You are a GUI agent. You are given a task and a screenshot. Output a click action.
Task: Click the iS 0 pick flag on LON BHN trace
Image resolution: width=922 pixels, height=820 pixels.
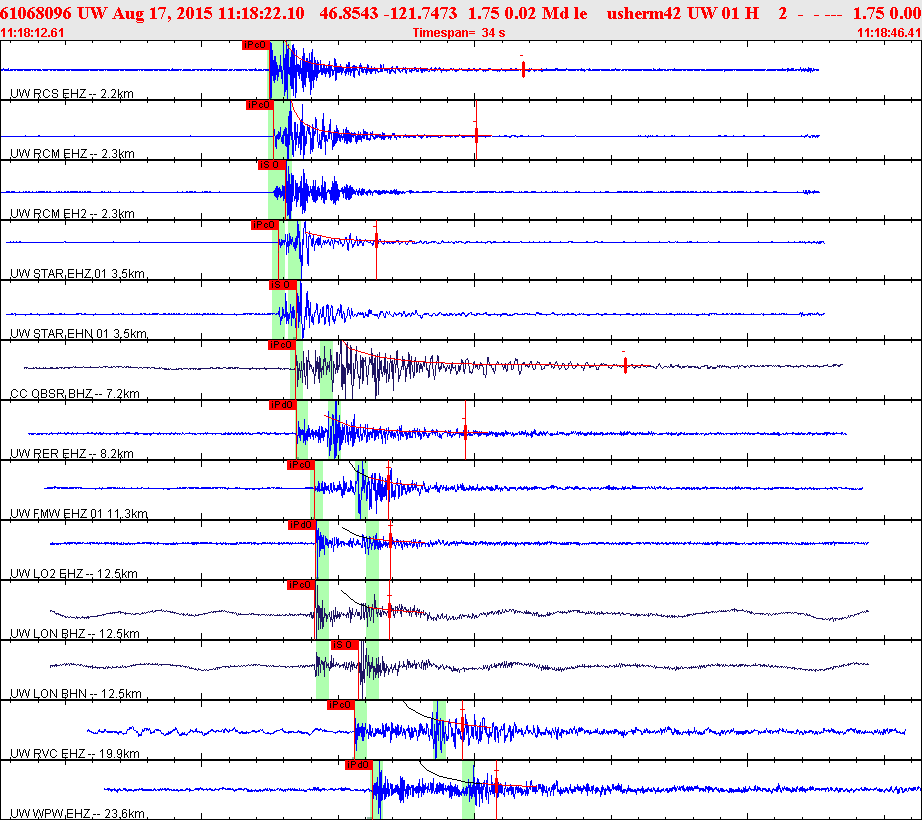pos(345,645)
